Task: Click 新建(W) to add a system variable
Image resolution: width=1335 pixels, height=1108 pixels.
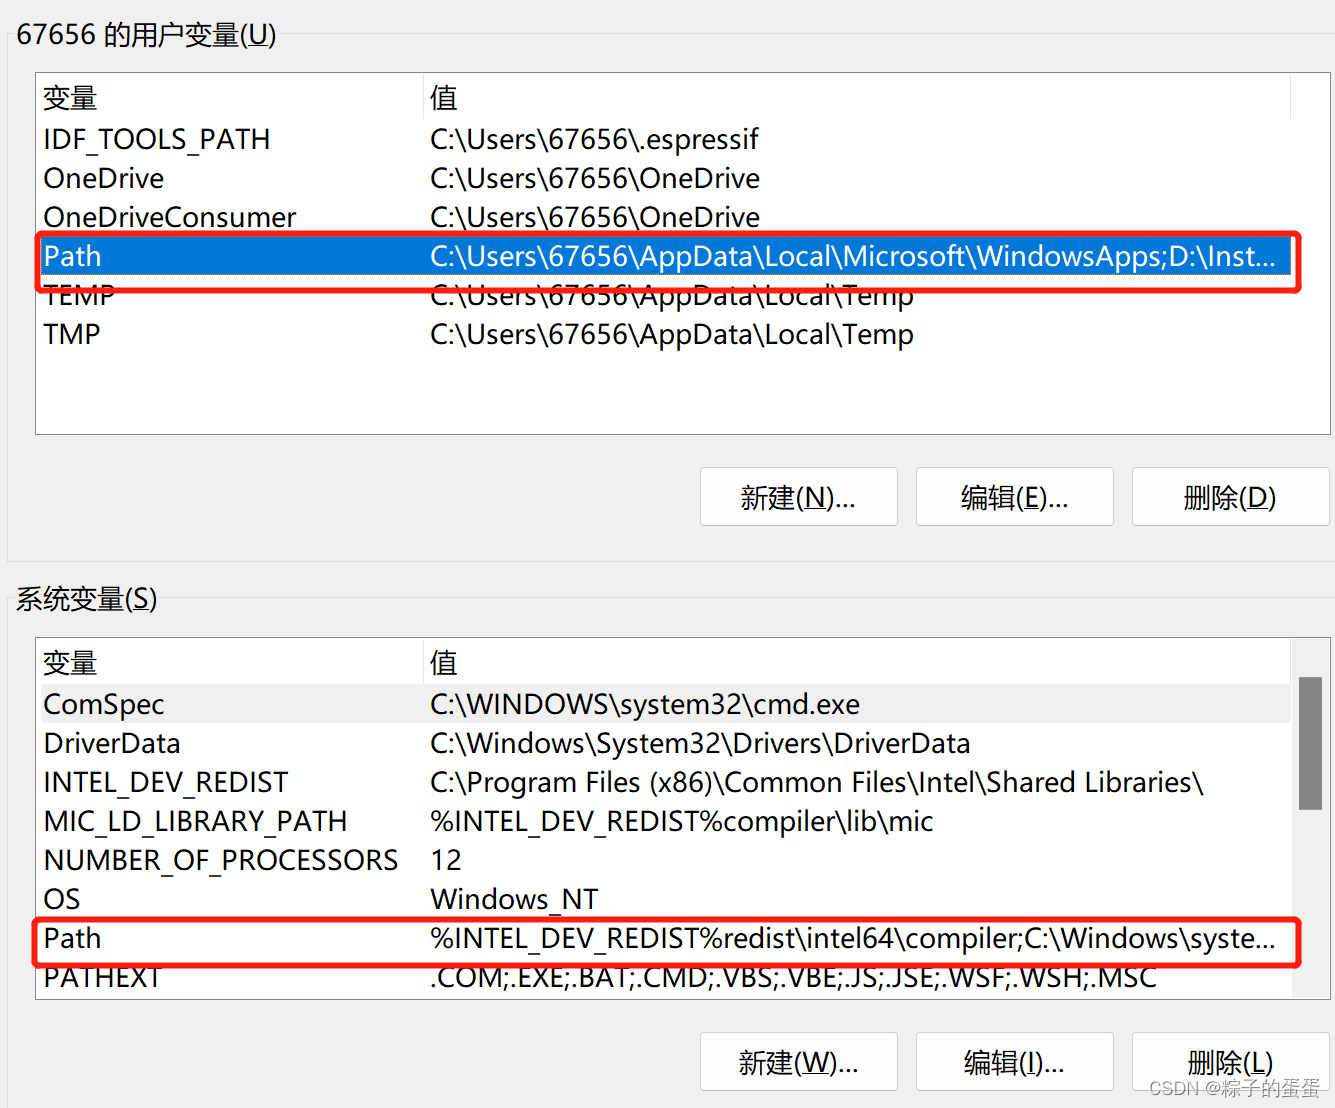Action: pyautogui.click(x=798, y=1062)
